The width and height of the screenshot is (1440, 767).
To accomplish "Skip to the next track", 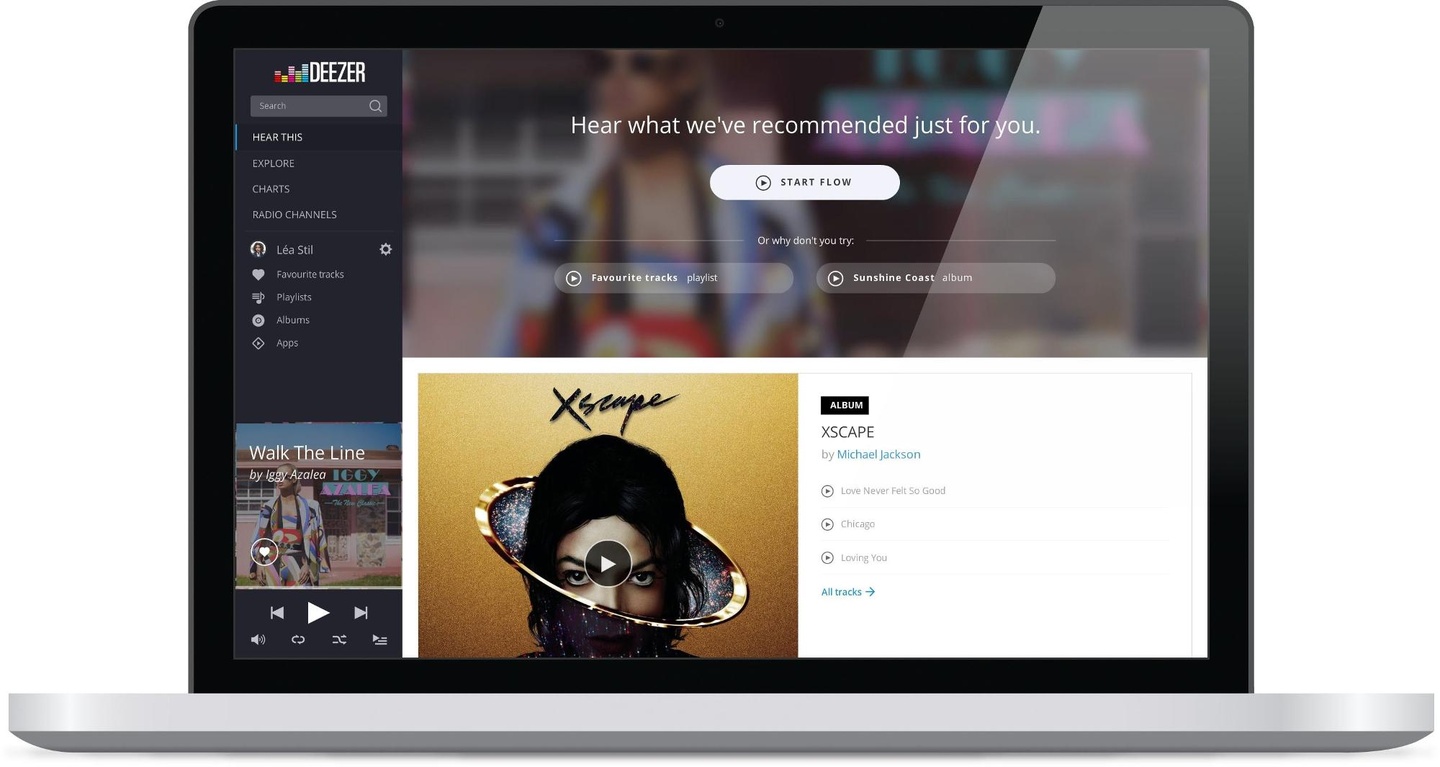I will 361,613.
